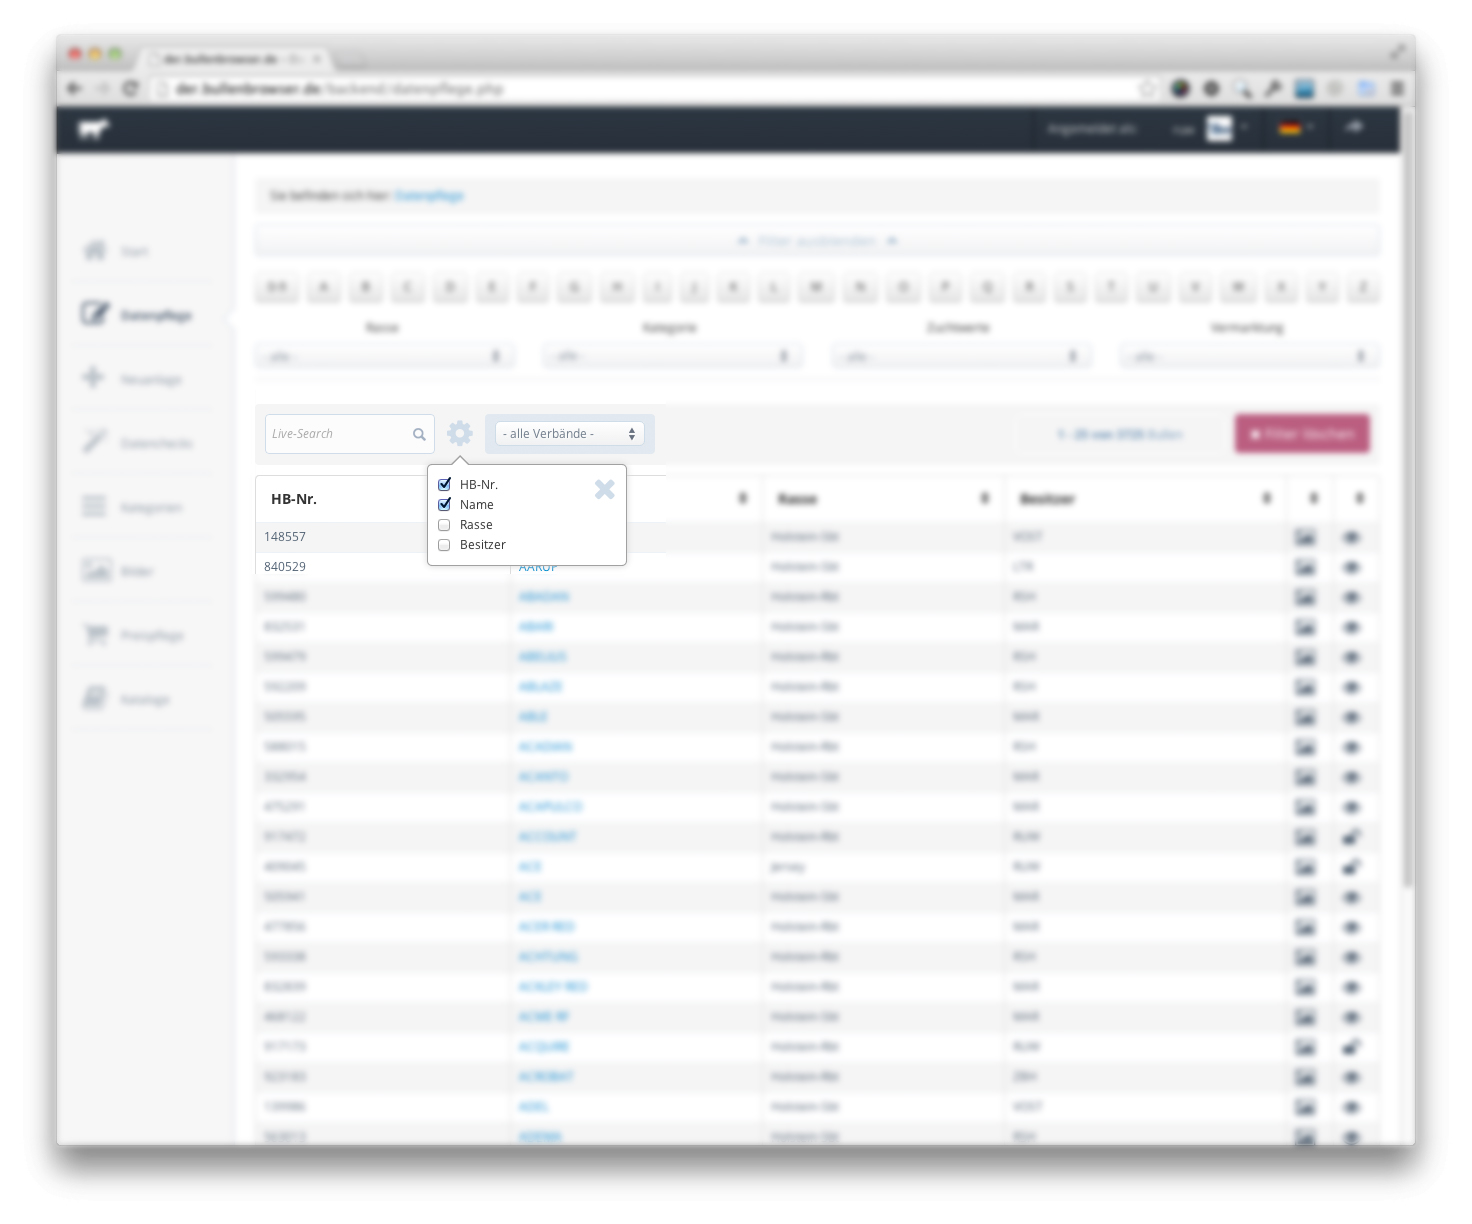Click the Datenpflege breadcrumb link
Image resolution: width=1472 pixels, height=1224 pixels.
click(429, 196)
